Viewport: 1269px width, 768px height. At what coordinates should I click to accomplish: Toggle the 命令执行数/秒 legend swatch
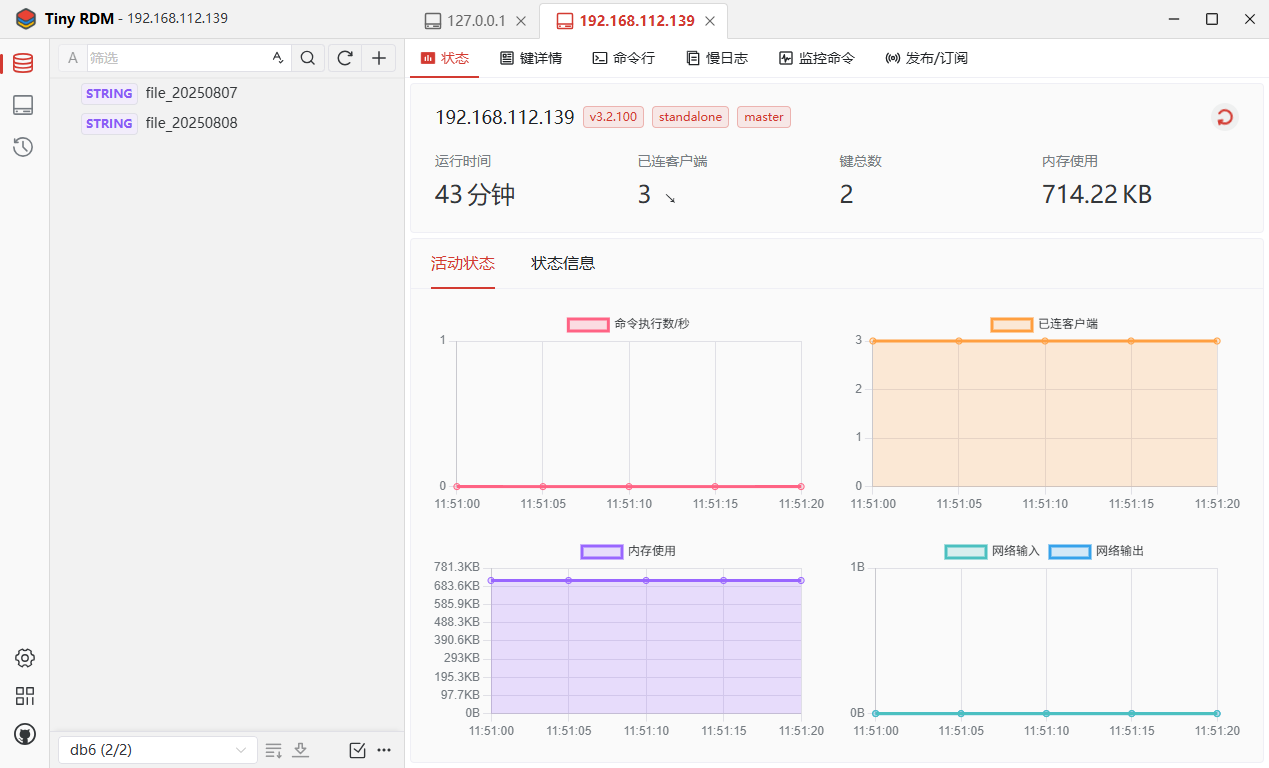coord(588,324)
